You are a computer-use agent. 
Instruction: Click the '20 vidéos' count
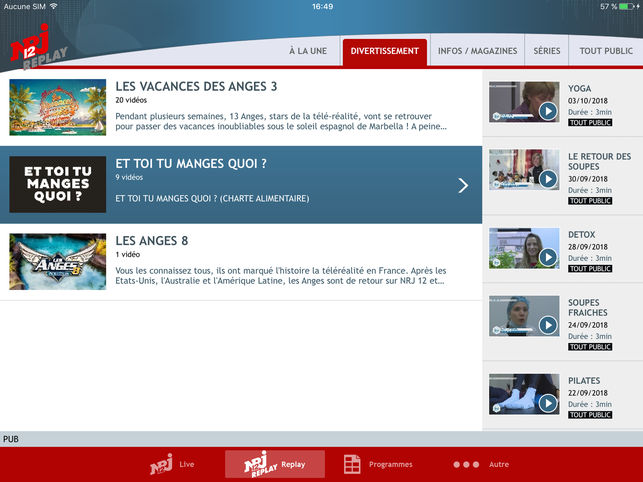131,100
